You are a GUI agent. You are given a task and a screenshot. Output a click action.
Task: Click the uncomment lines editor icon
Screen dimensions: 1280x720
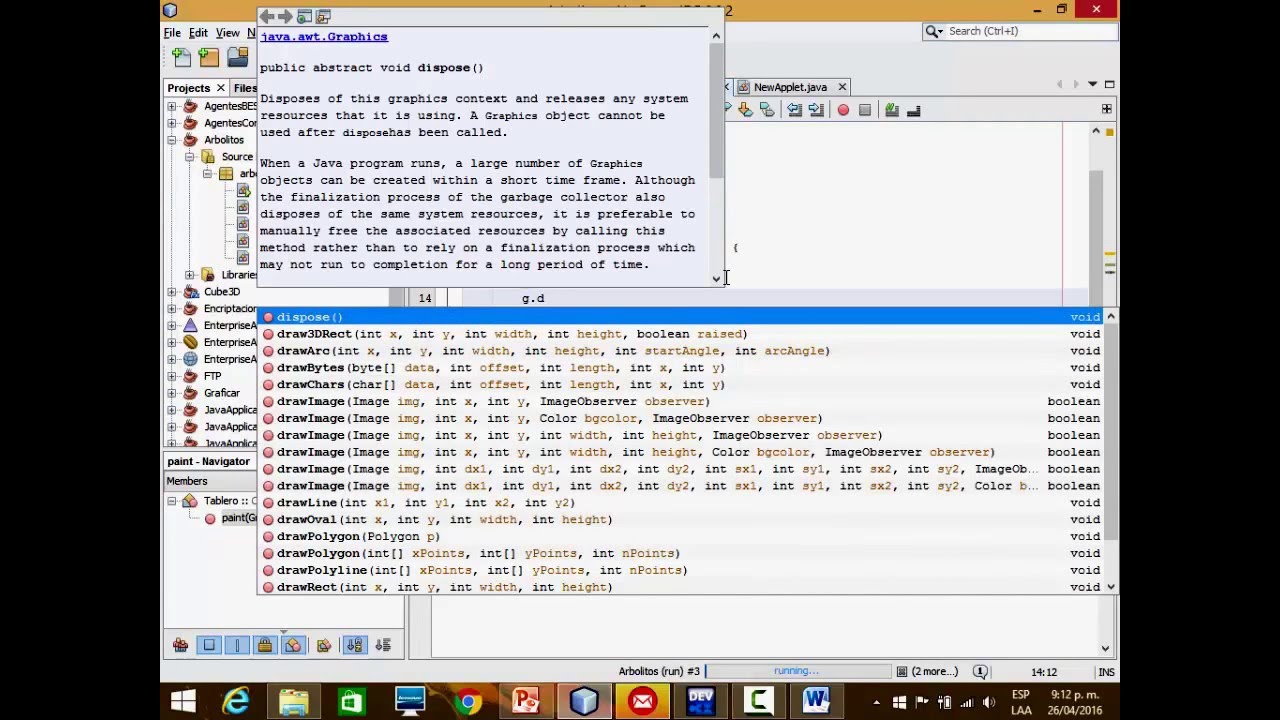pyautogui.click(x=913, y=110)
